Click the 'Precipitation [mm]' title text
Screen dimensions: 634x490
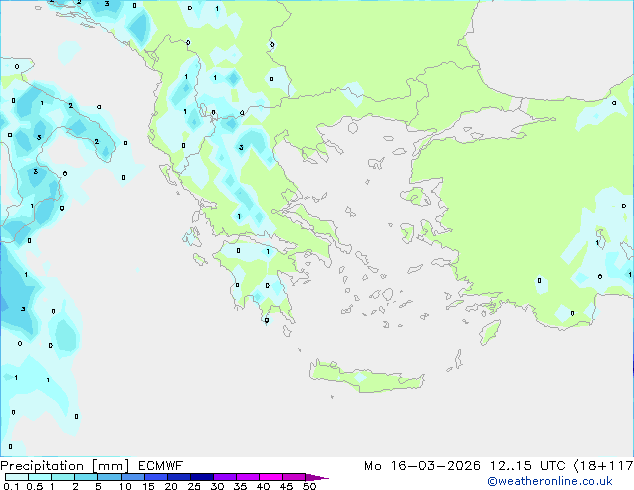pos(65,466)
